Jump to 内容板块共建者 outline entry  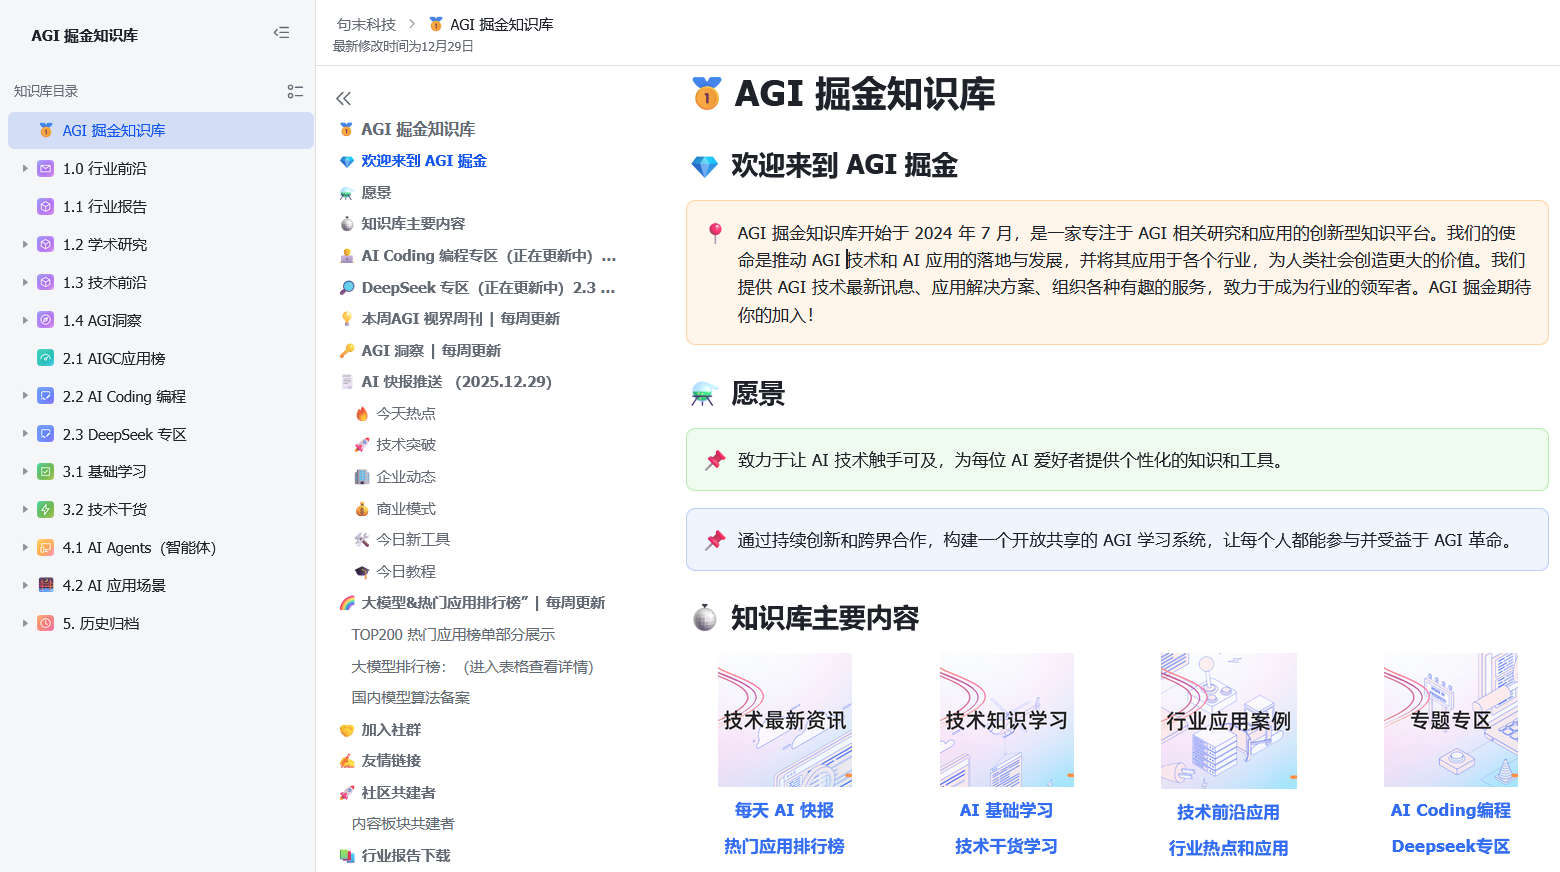tap(403, 824)
